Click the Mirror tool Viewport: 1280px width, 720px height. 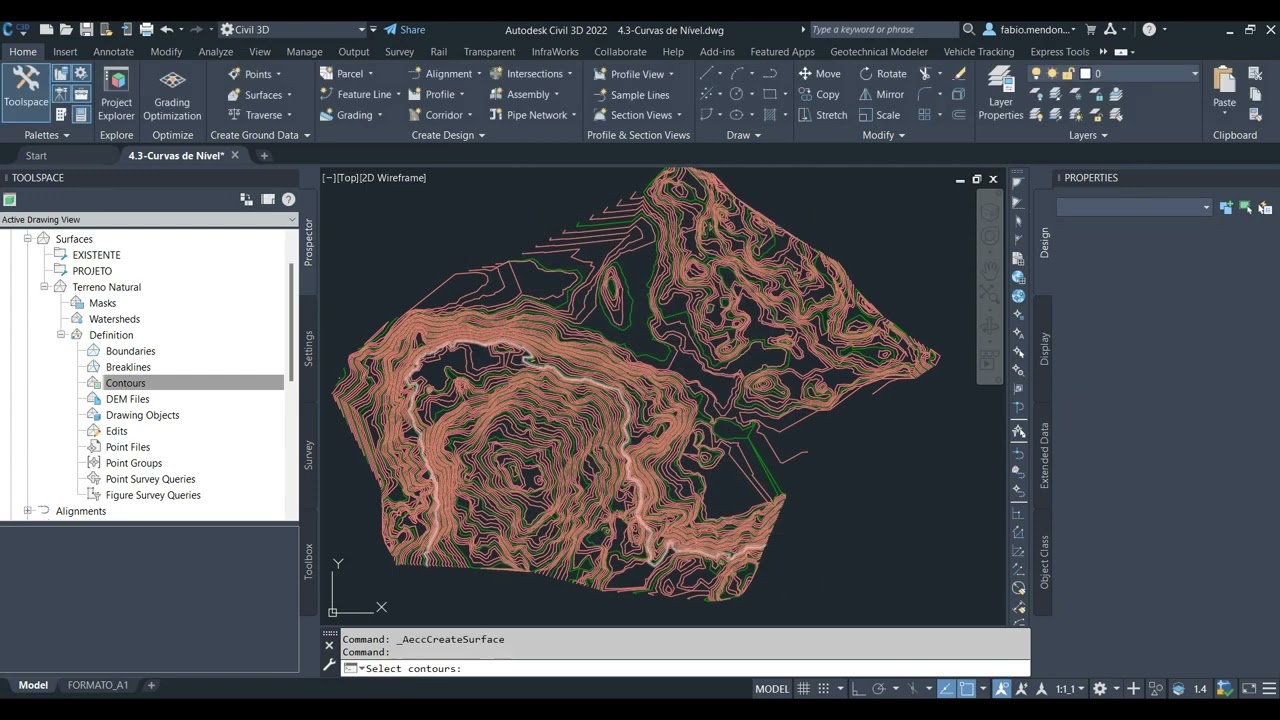click(x=881, y=95)
